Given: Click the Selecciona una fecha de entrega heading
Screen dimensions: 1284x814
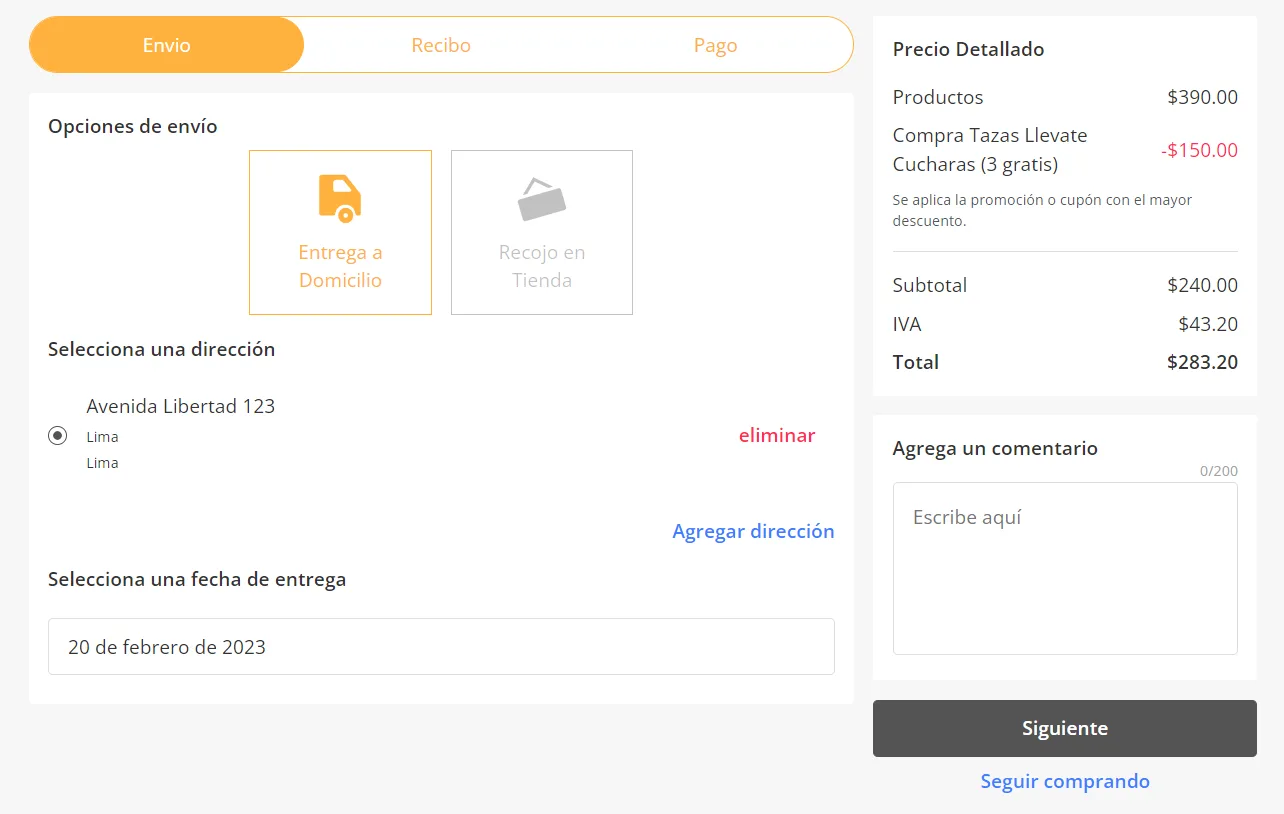Looking at the screenshot, I should (x=197, y=579).
